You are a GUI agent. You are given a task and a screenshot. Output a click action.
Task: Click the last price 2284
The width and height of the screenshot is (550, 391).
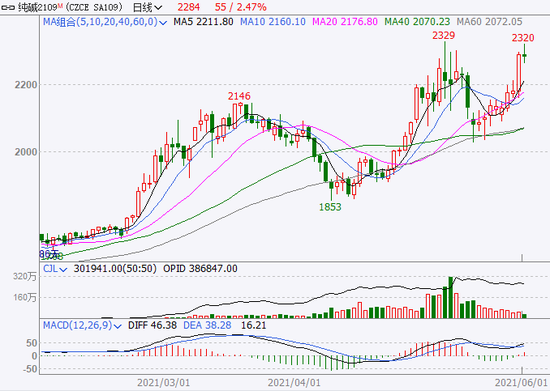[188, 7]
